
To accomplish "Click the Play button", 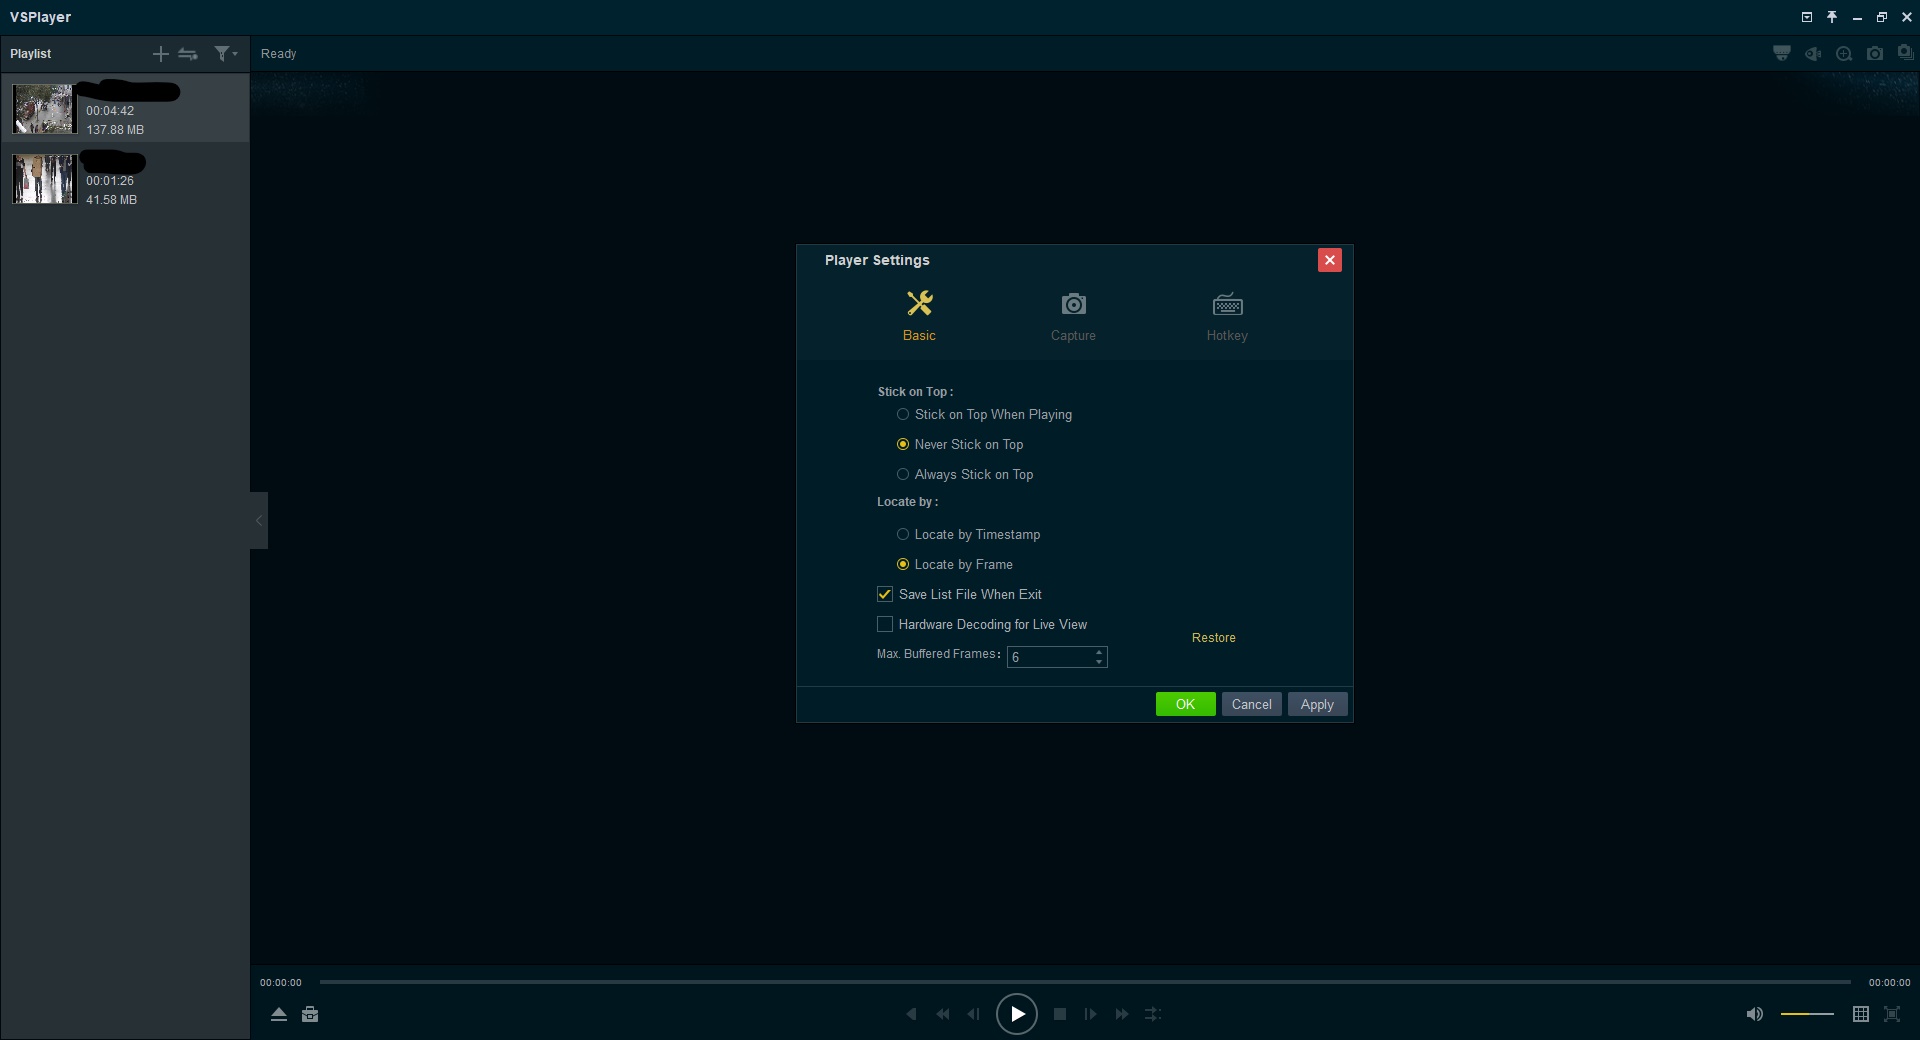I will click(x=1016, y=1014).
